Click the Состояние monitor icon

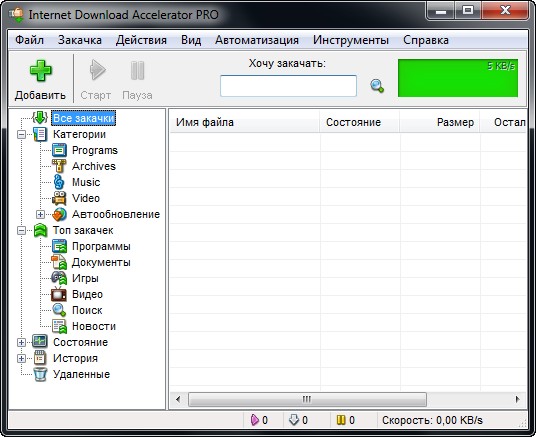coord(40,342)
